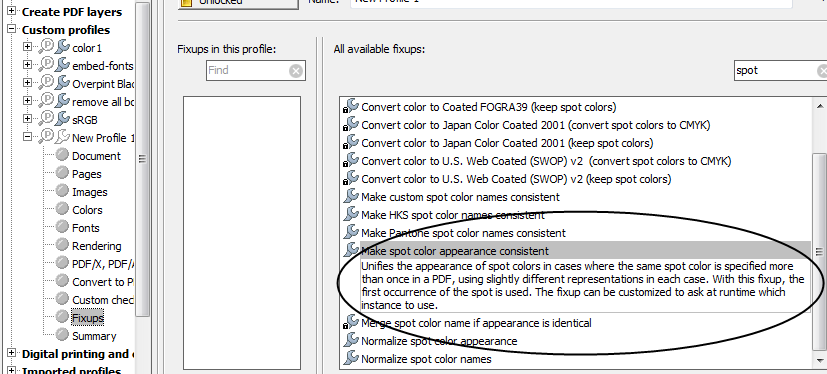The height and width of the screenshot is (374, 827).
Task: Click the embed-fonts magnifier check icon
Action: (46, 65)
